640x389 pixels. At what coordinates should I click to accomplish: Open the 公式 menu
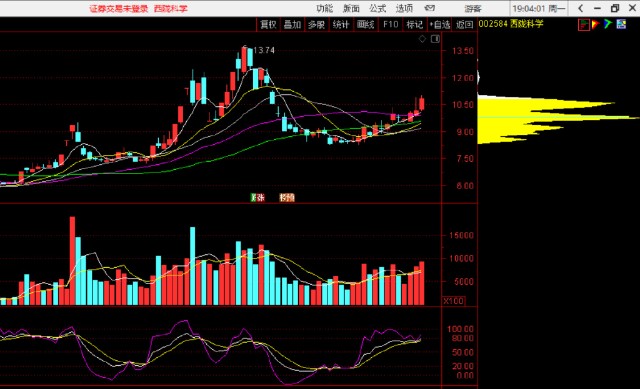[378, 9]
